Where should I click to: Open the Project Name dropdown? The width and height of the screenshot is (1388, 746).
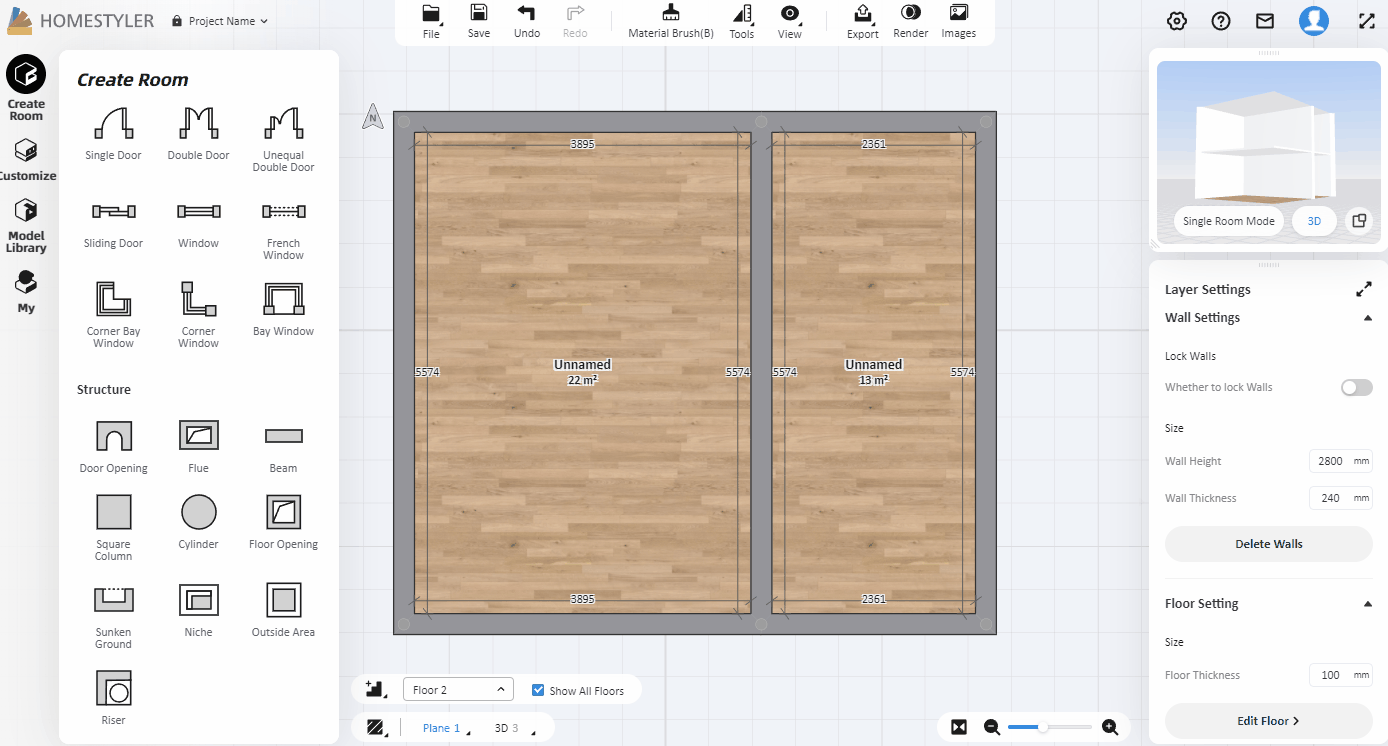pyautogui.click(x=220, y=21)
